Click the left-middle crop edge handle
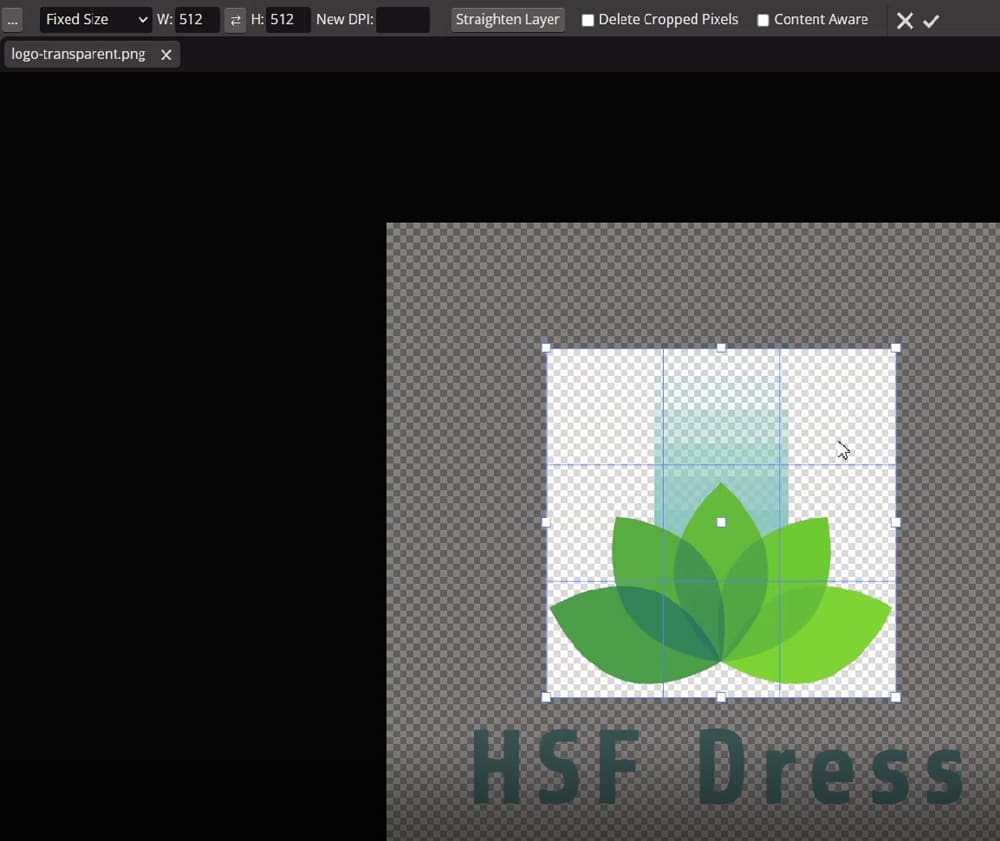 point(546,522)
